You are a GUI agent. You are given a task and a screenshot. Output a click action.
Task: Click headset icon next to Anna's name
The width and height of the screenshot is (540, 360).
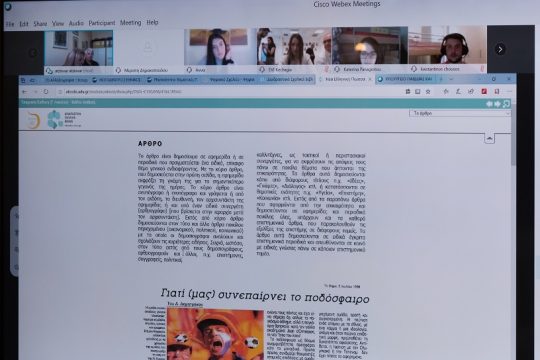click(x=189, y=70)
